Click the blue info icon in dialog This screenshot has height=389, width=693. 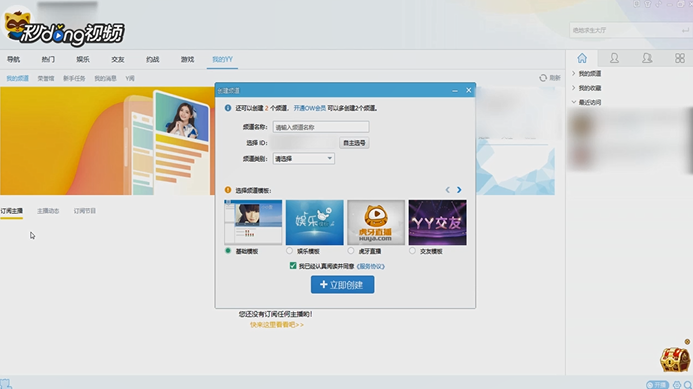click(228, 108)
